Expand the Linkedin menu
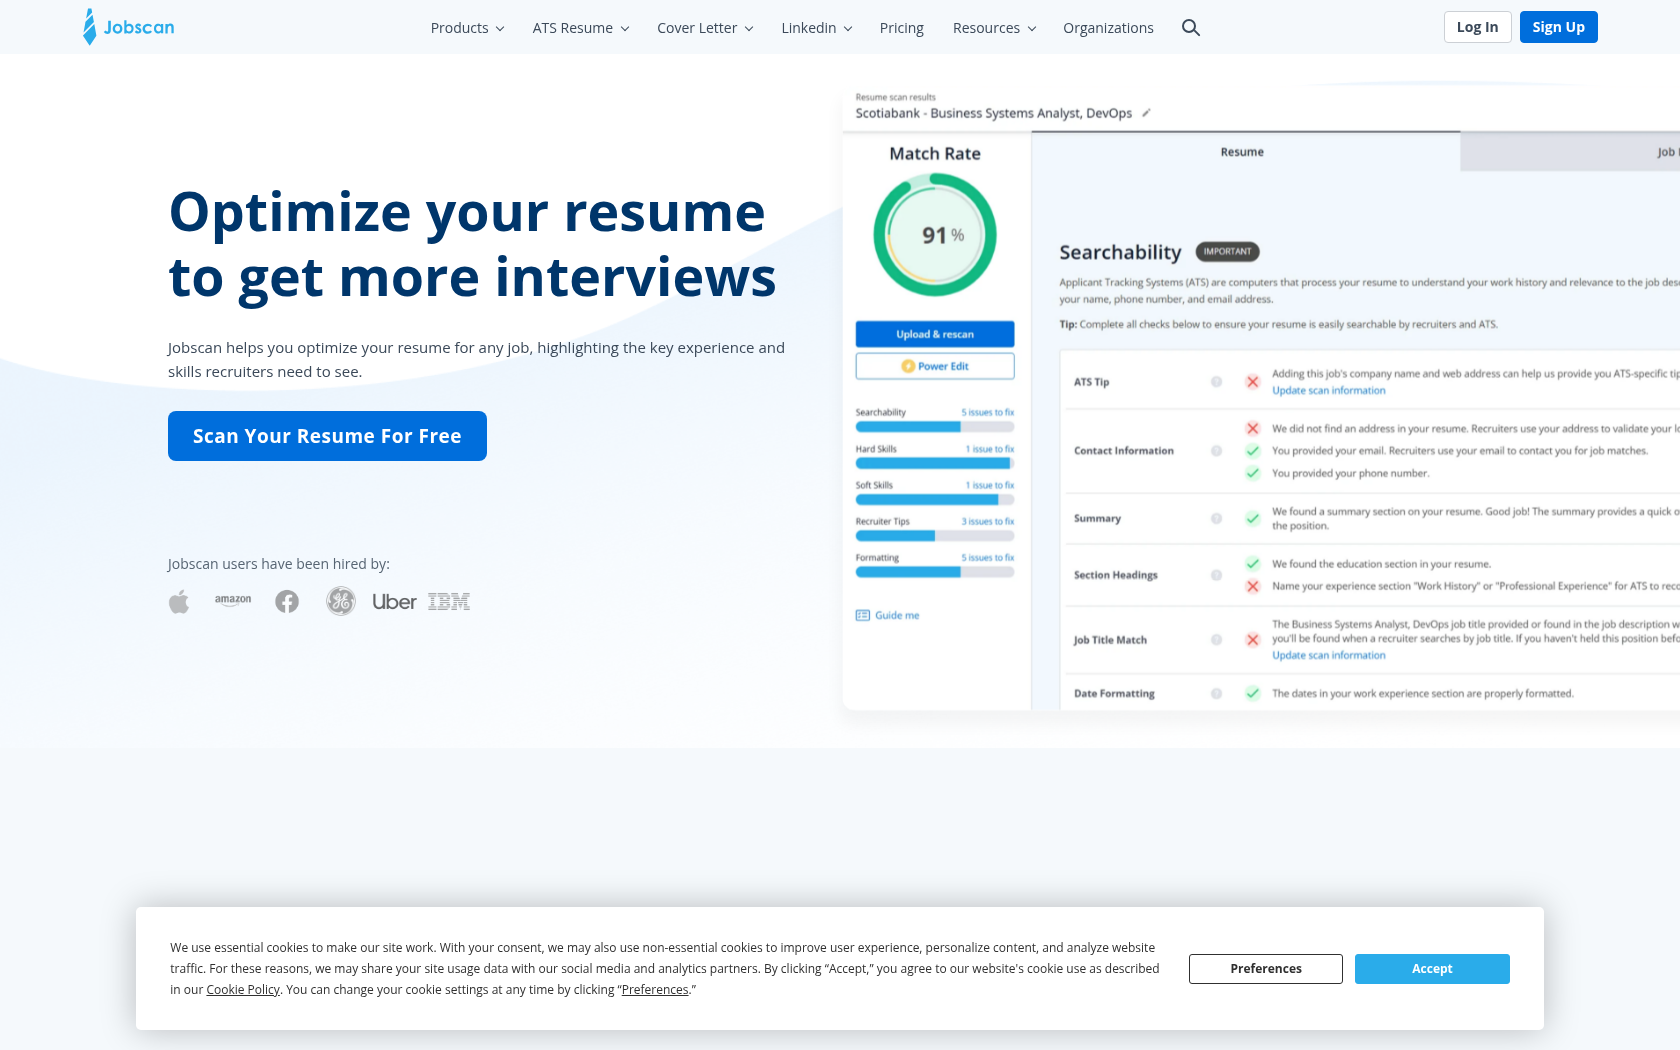 click(816, 28)
